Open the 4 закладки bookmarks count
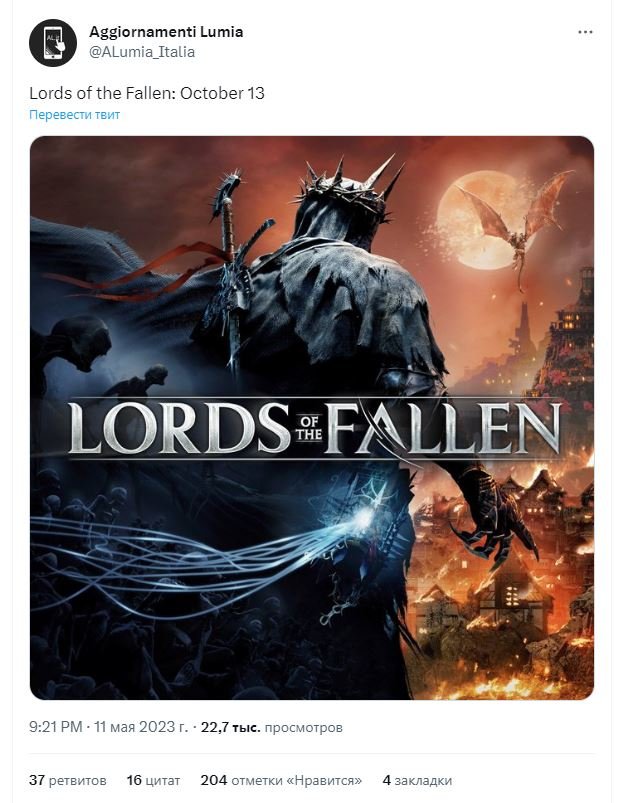 tap(418, 775)
